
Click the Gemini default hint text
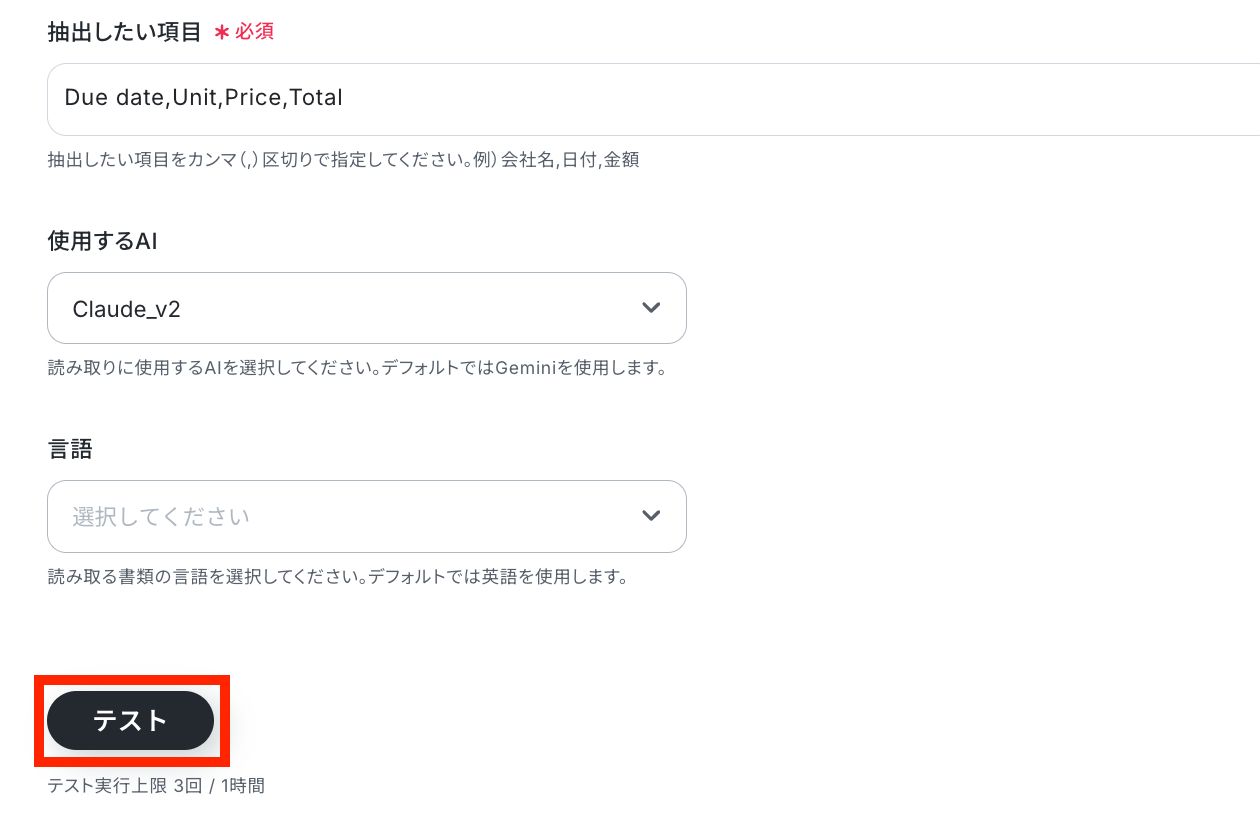(x=357, y=368)
